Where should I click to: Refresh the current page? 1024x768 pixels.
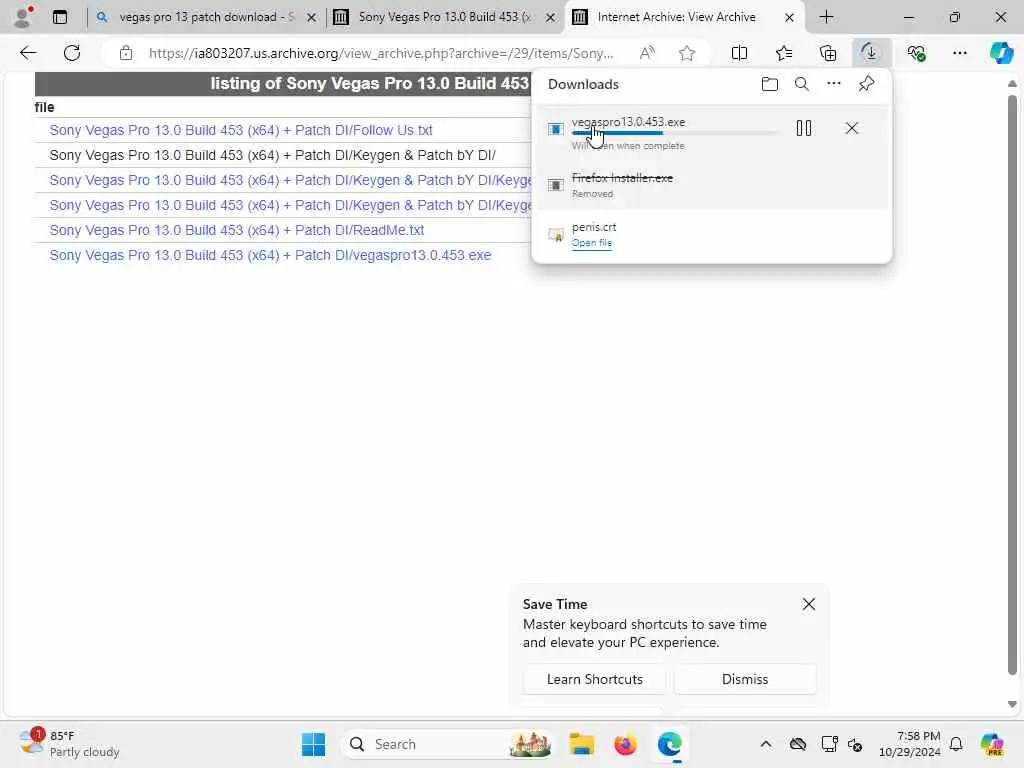pos(72,53)
